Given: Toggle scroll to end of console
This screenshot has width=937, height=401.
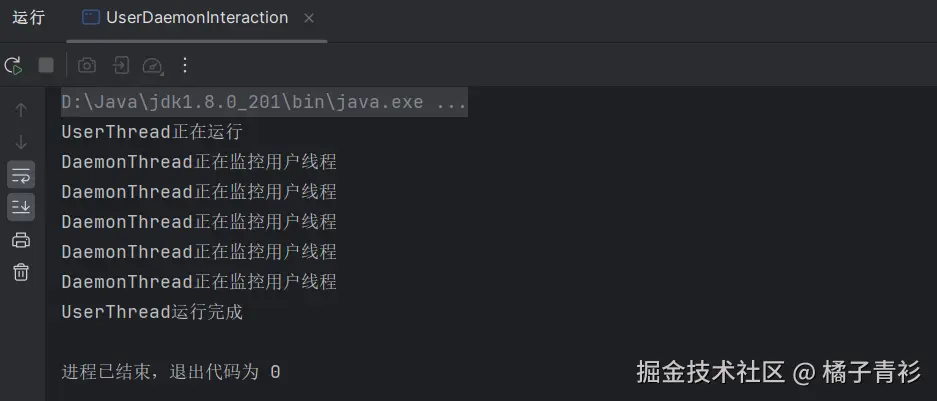Looking at the screenshot, I should coord(21,207).
